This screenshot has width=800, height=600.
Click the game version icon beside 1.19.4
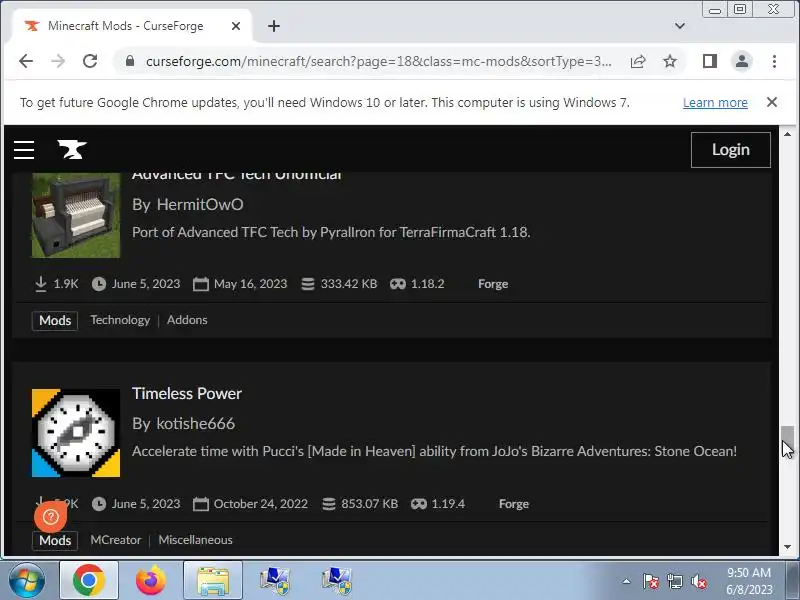tap(418, 504)
